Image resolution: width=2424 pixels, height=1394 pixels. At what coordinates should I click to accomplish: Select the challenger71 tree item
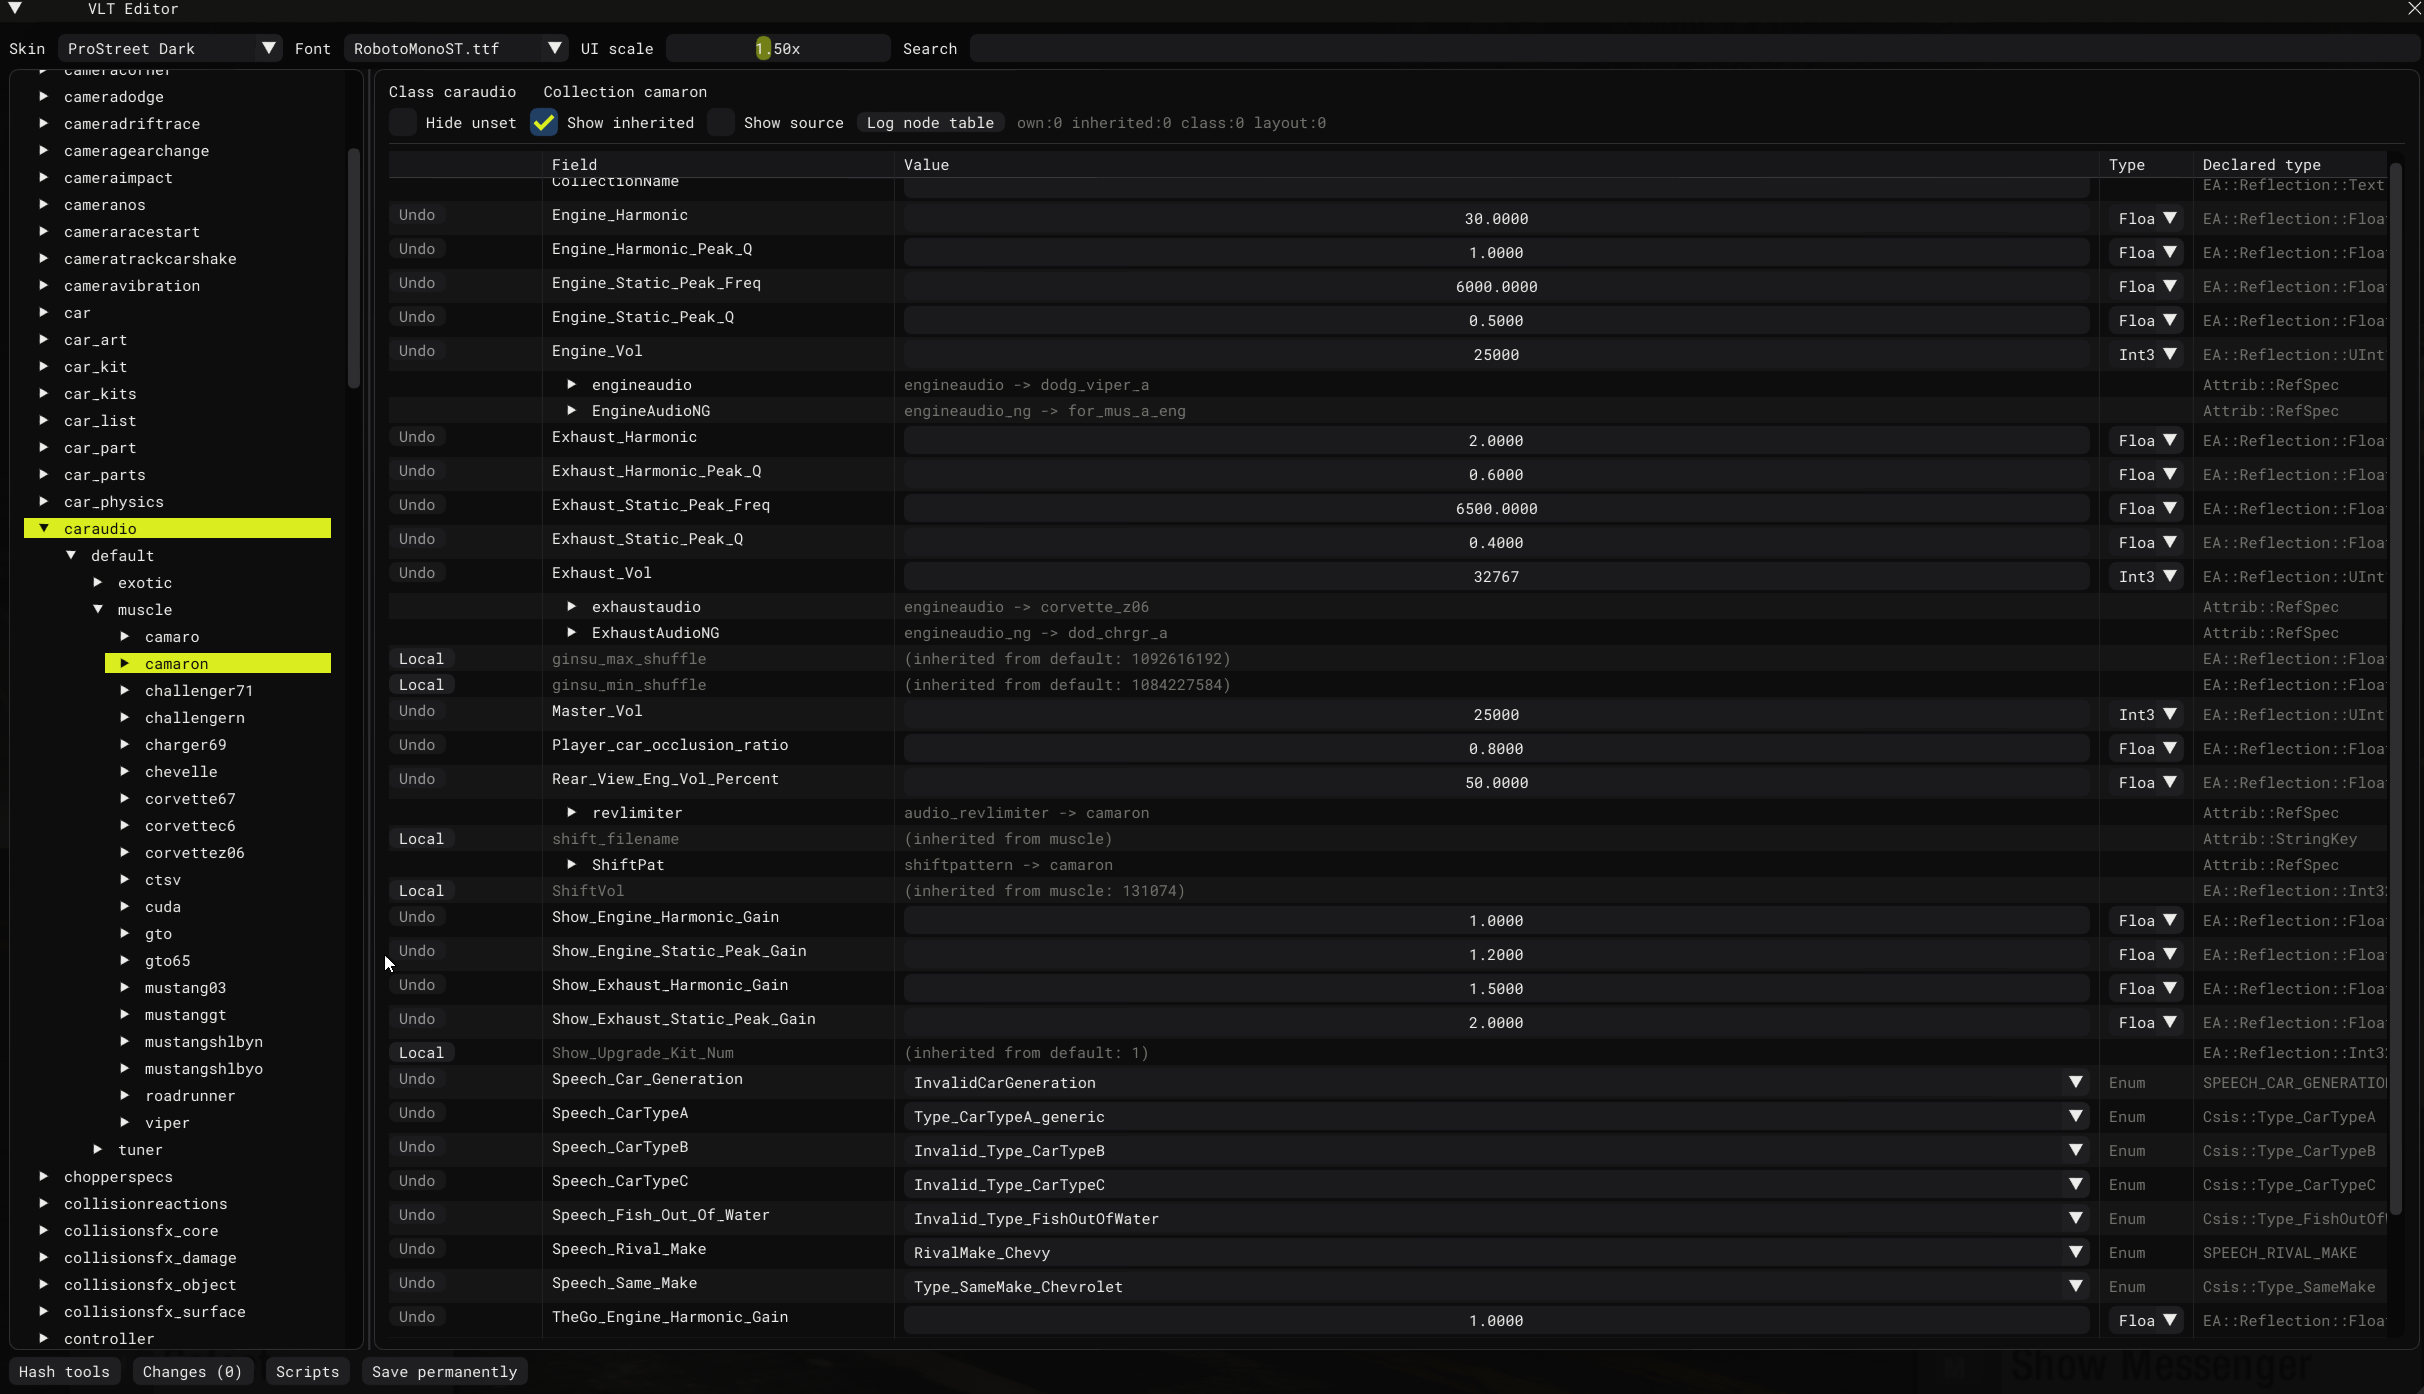pos(199,690)
